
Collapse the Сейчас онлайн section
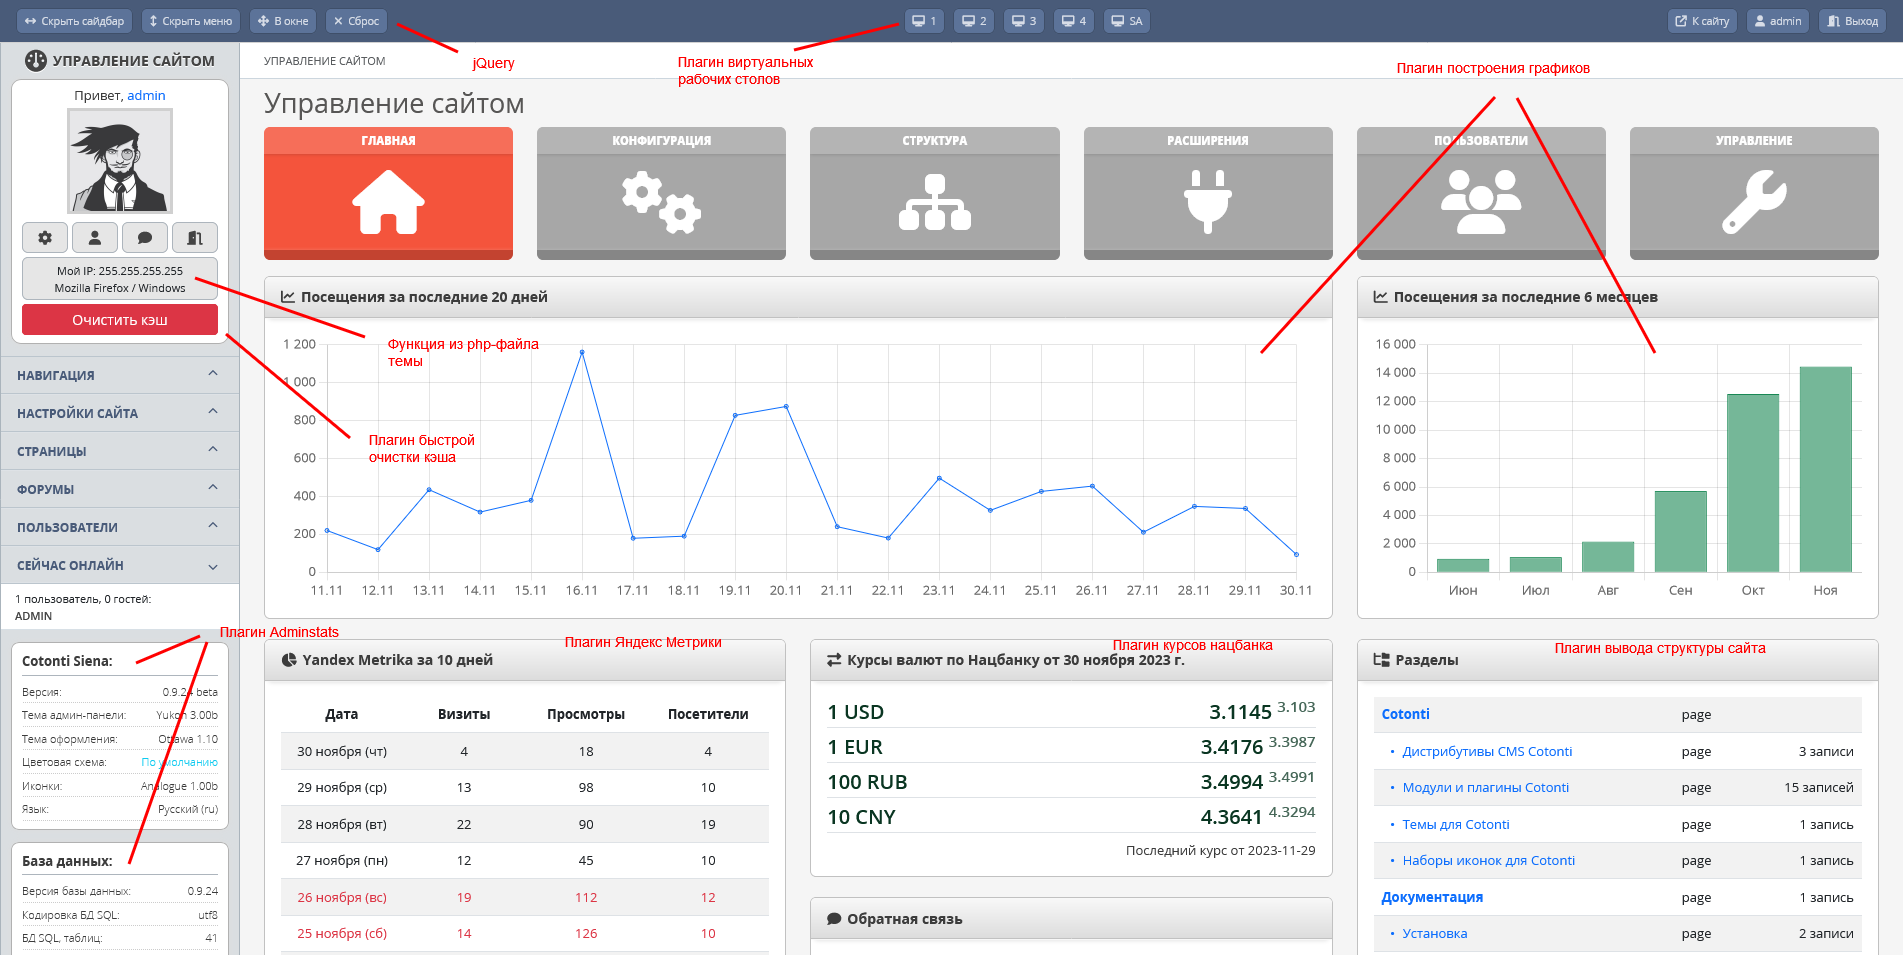[120, 565]
